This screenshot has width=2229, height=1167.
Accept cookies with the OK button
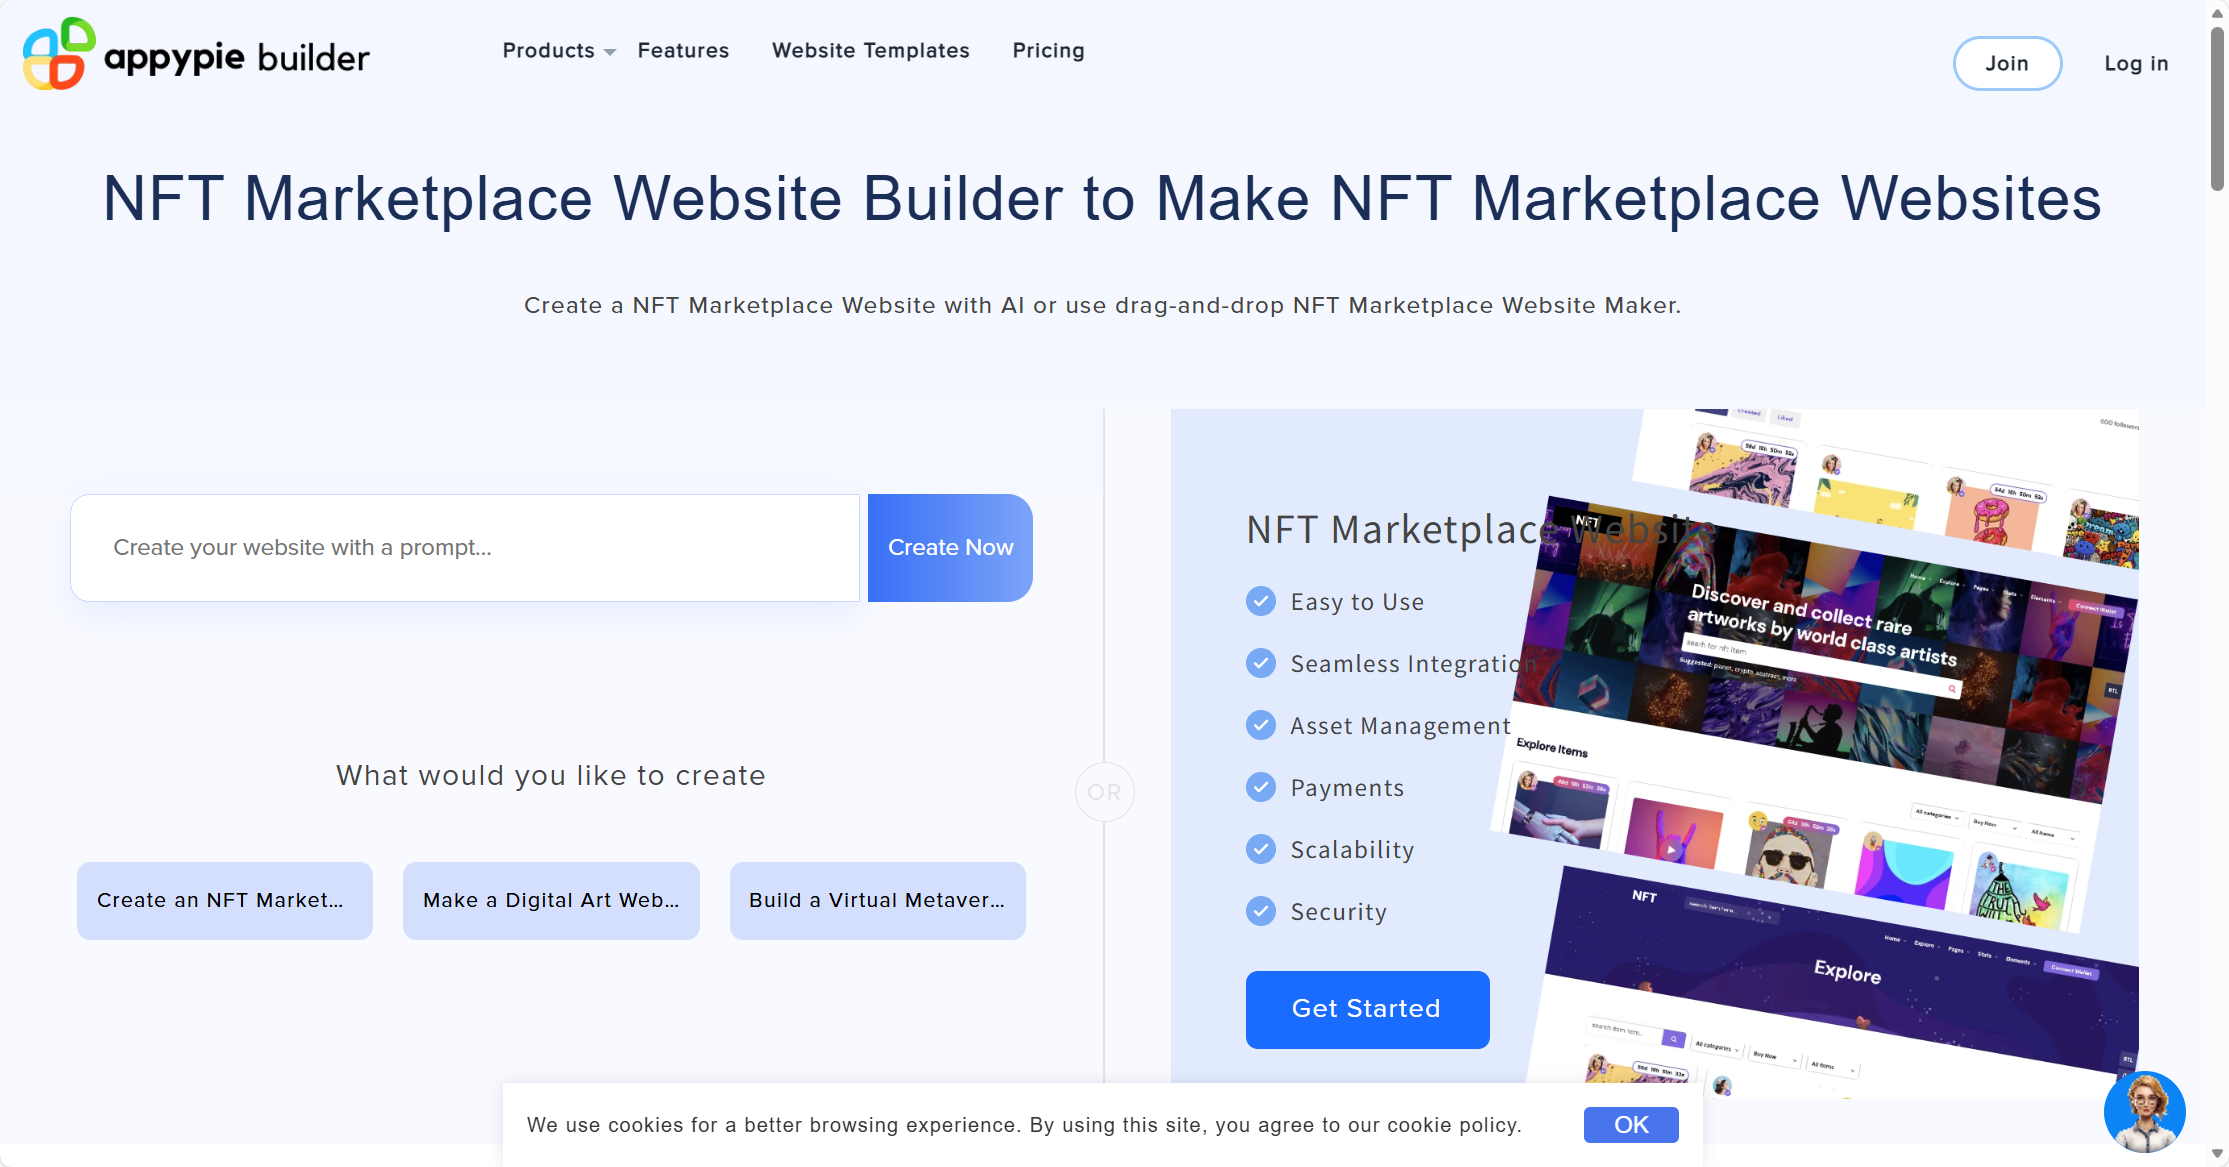1630,1125
